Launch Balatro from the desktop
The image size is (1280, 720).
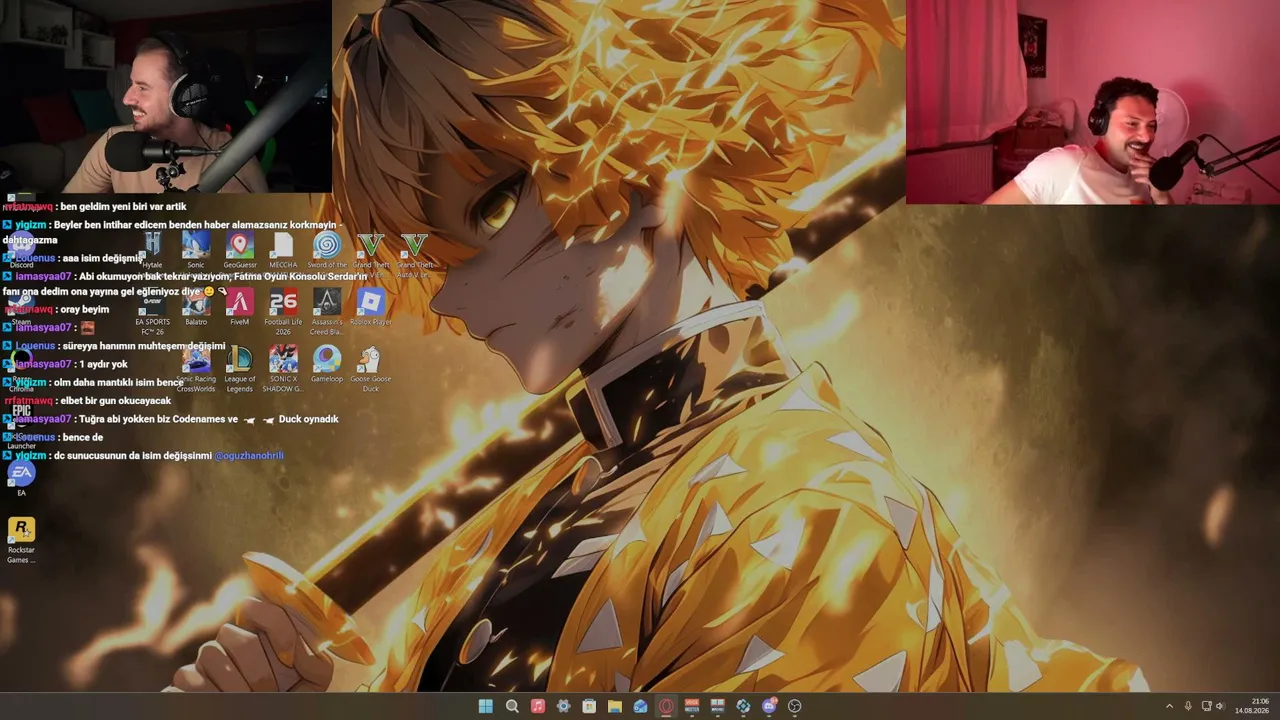[196, 306]
